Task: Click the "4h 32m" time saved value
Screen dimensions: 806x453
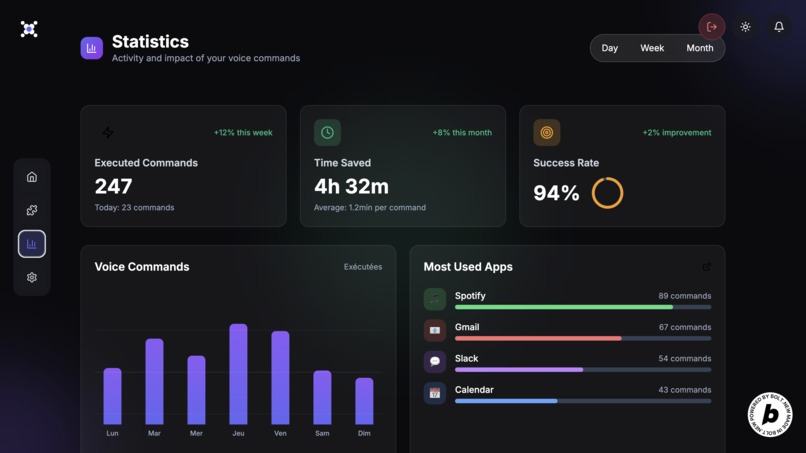Action: (352, 186)
